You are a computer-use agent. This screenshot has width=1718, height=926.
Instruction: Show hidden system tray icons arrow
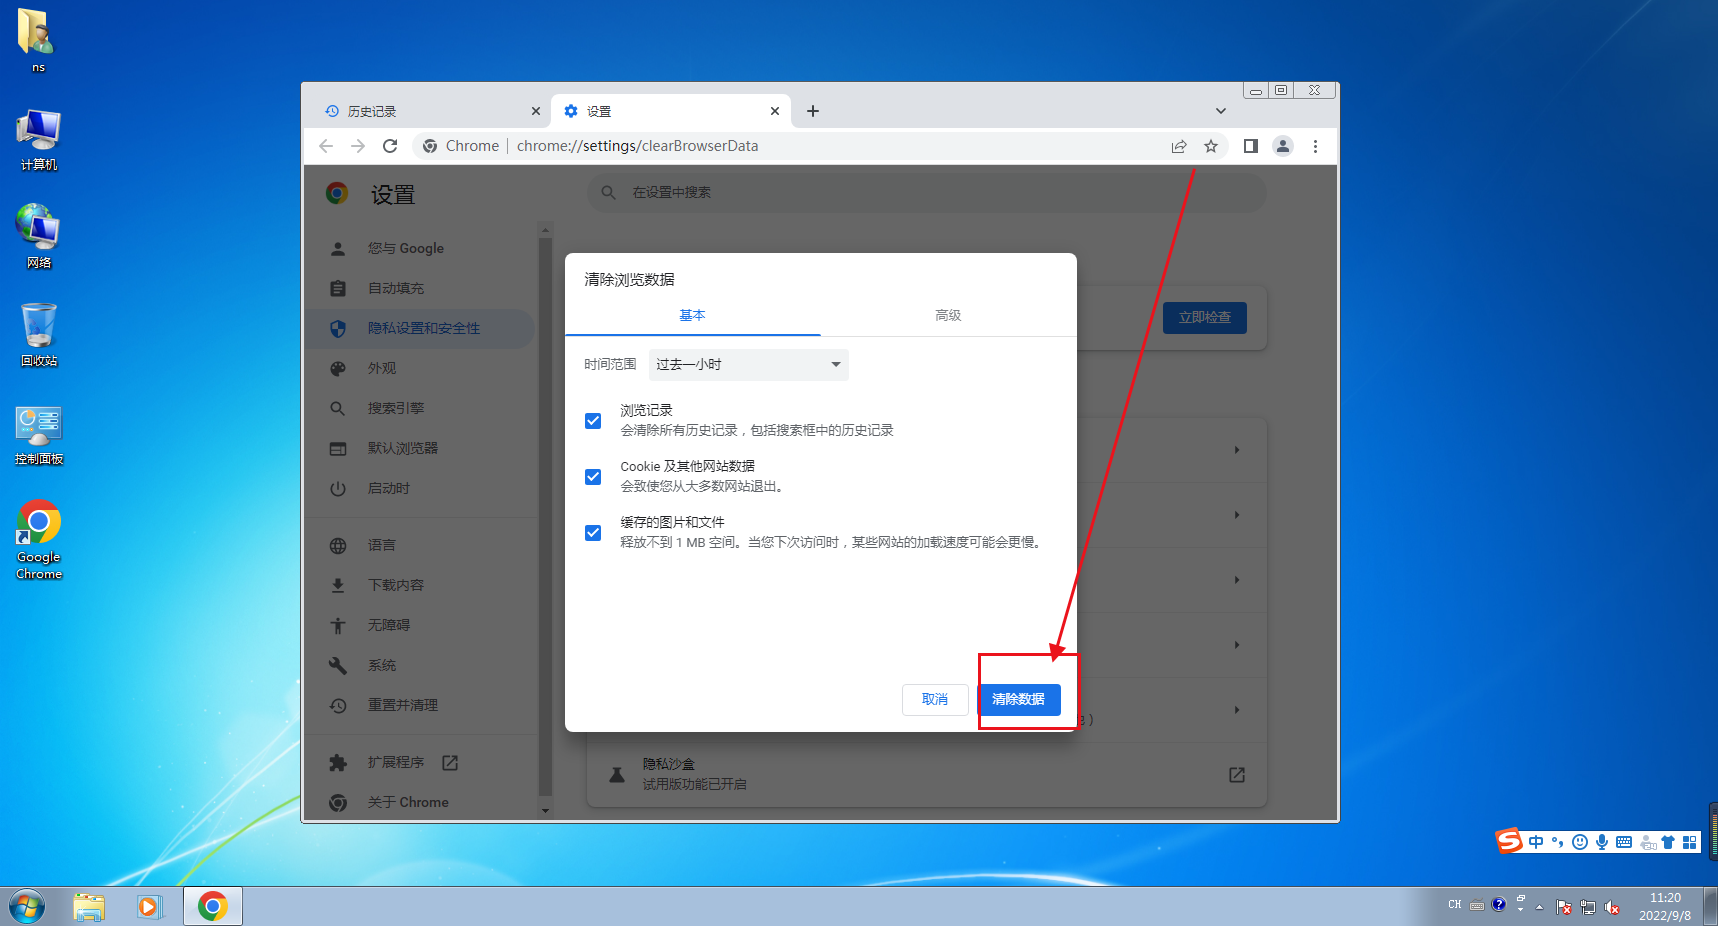(x=1539, y=907)
